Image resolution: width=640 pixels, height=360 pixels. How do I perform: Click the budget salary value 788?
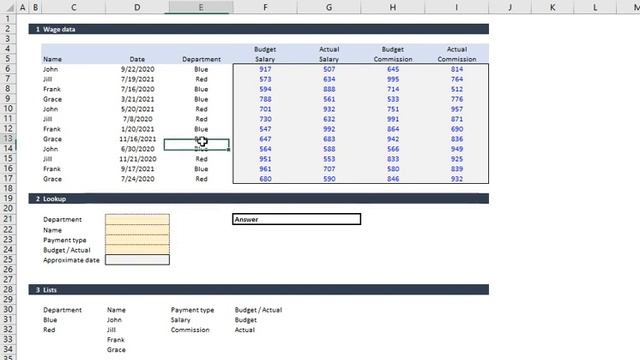265,99
